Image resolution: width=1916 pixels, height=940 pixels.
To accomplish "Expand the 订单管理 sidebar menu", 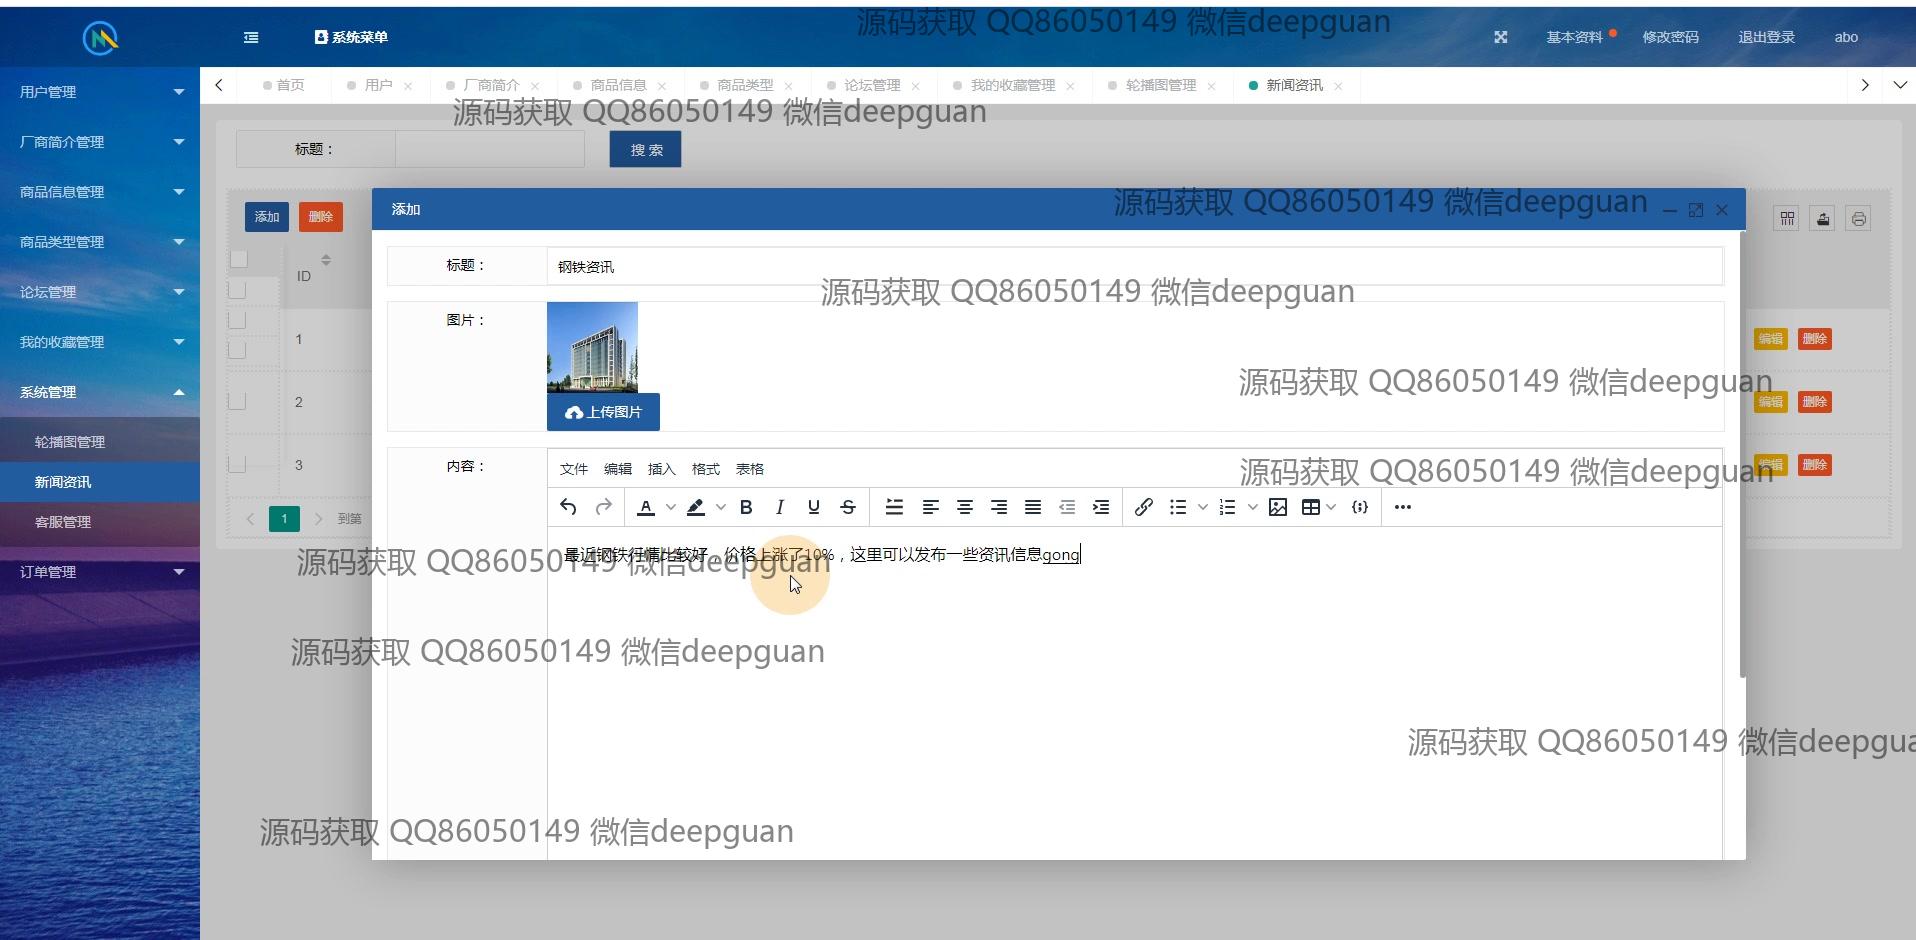I will coord(100,572).
